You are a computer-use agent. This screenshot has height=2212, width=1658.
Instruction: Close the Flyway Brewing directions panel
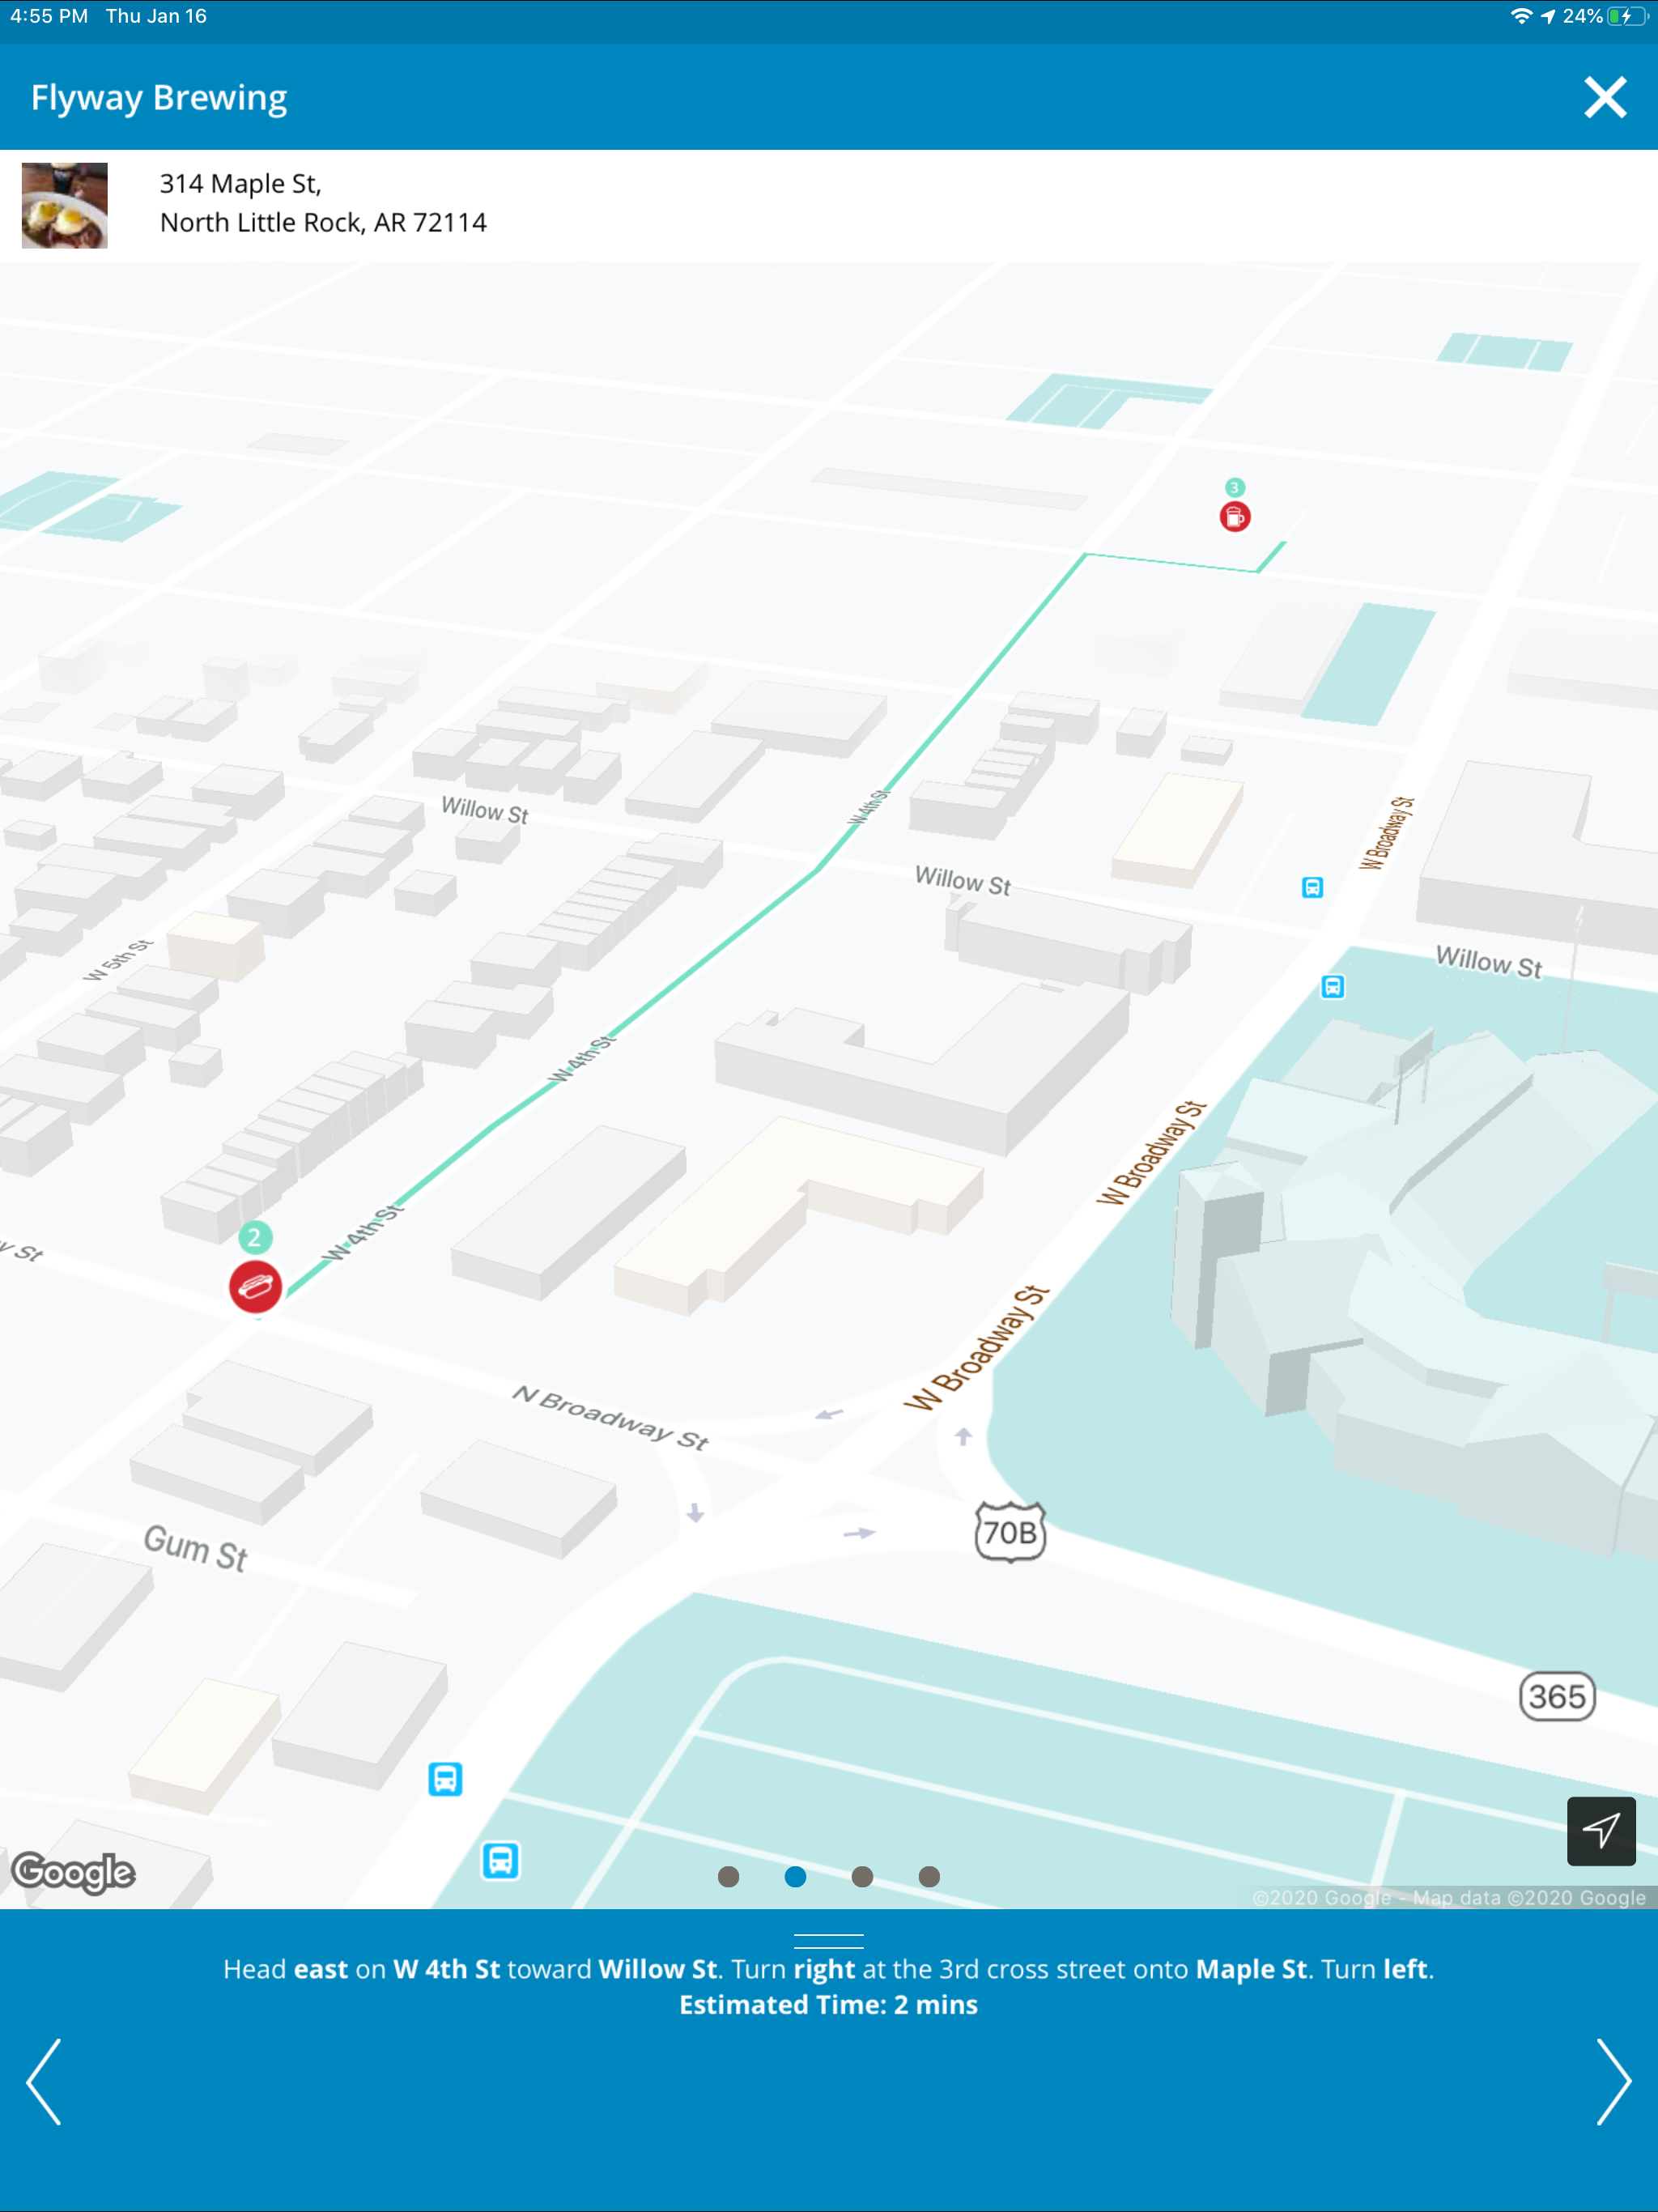[x=1604, y=97]
